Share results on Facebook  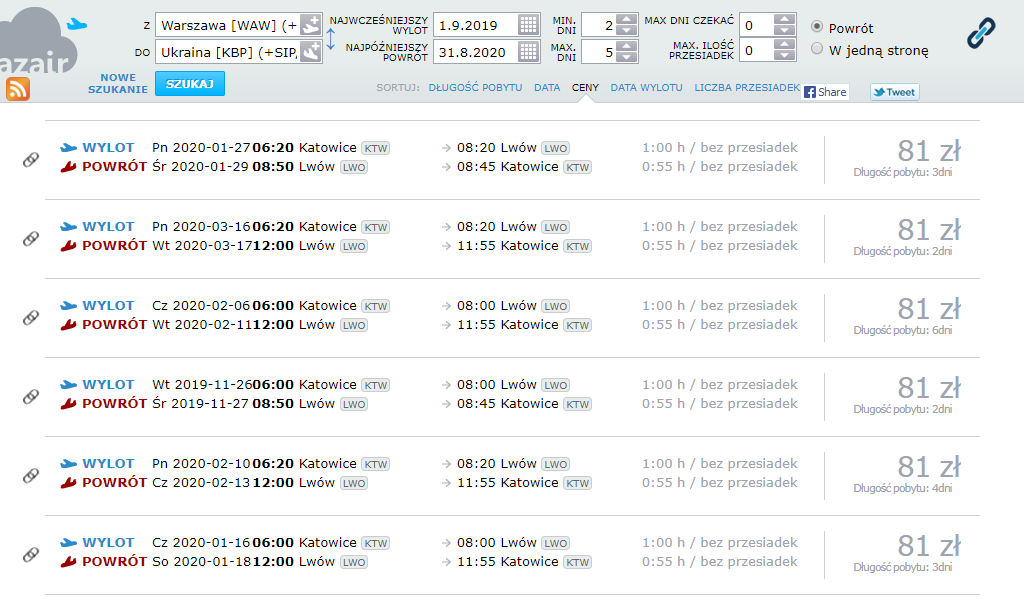(x=825, y=92)
